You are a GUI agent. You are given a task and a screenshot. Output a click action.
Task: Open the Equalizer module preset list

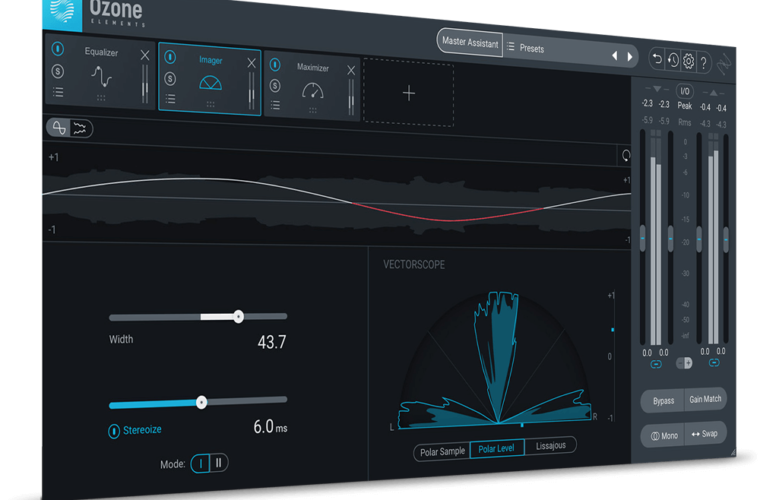point(58,92)
